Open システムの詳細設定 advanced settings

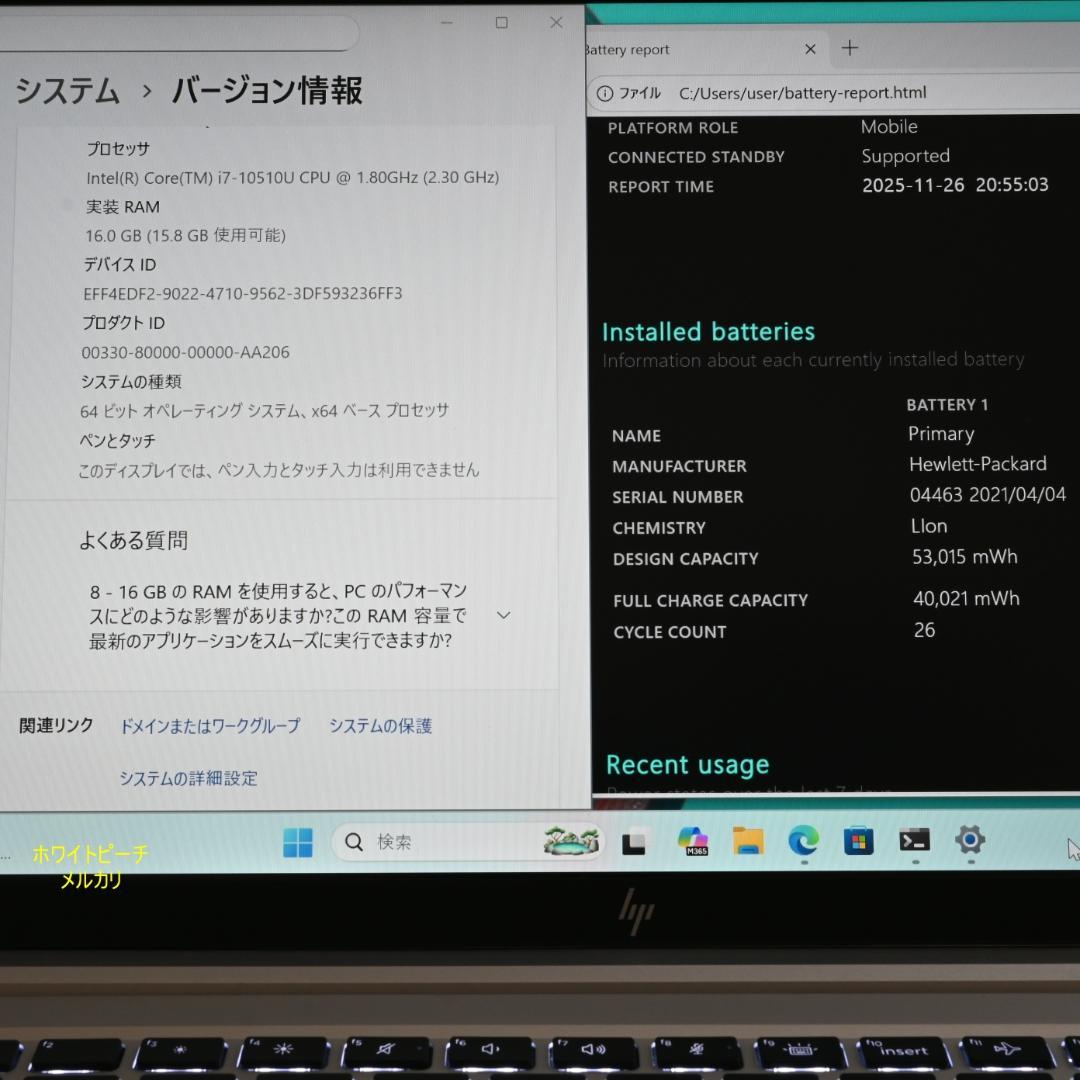[x=188, y=778]
